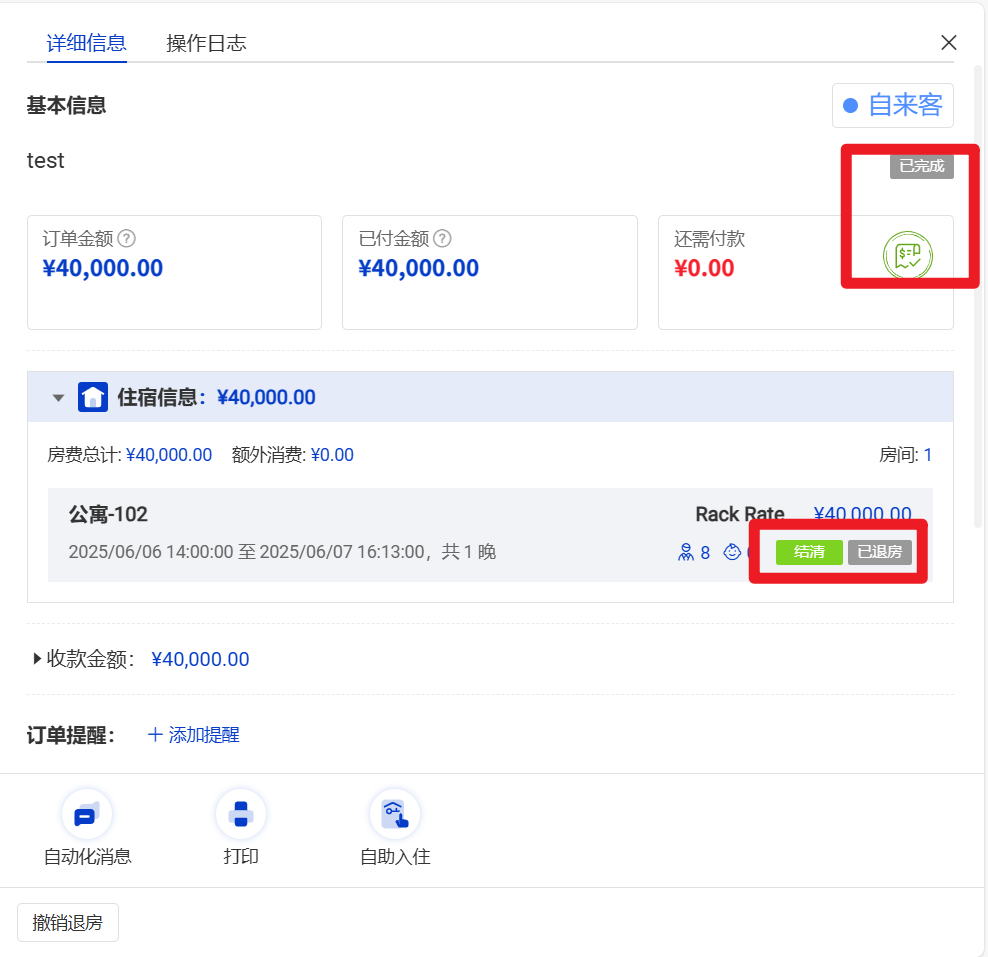Screen dimensions: 988x957
Task: Click the green settled receipt stamp icon
Action: tap(907, 255)
